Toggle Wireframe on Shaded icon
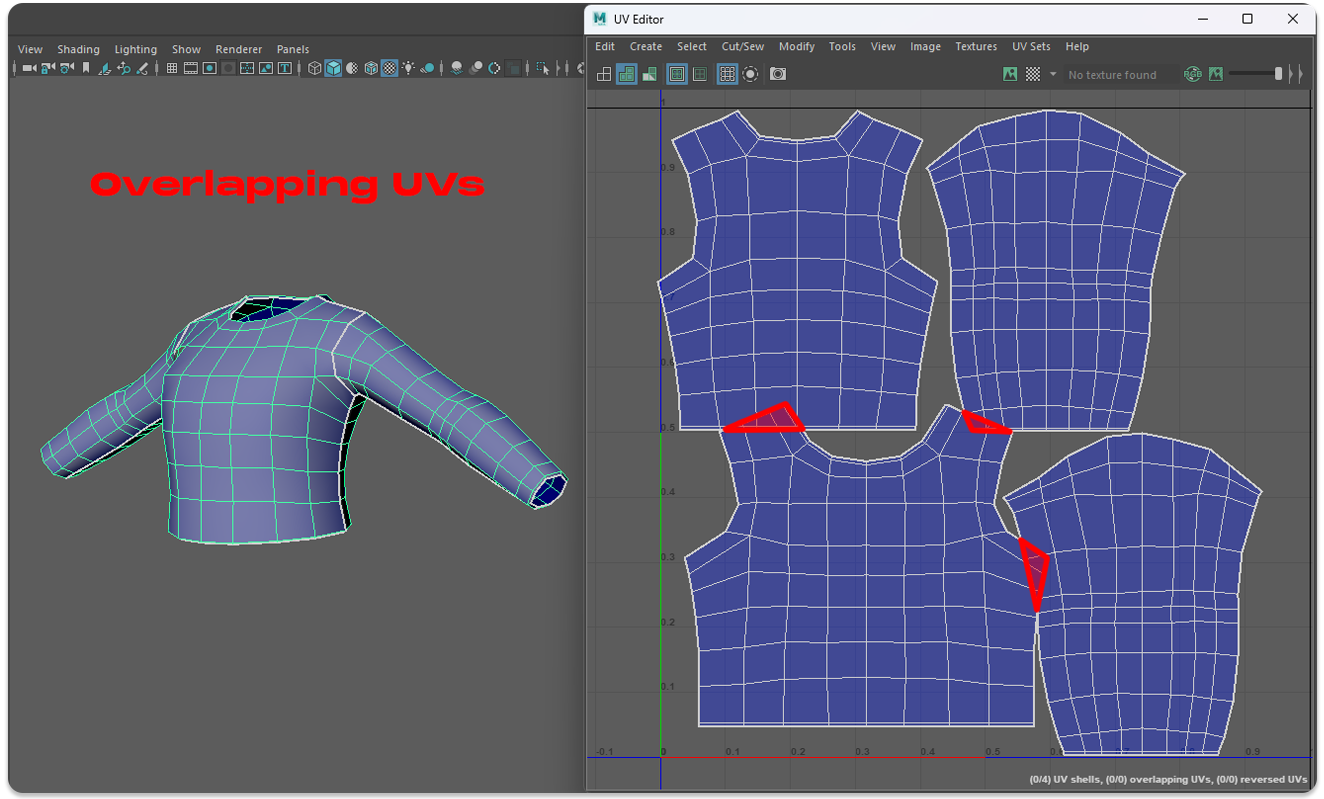The height and width of the screenshot is (799, 1324). (371, 68)
